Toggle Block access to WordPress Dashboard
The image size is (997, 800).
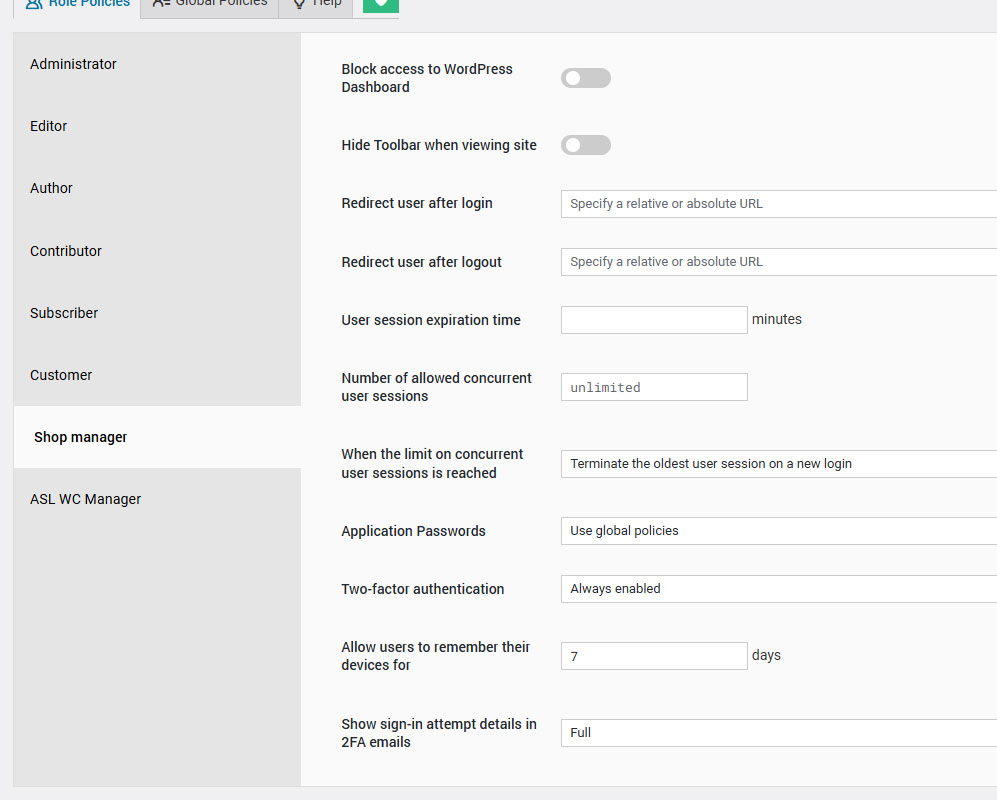(x=585, y=78)
